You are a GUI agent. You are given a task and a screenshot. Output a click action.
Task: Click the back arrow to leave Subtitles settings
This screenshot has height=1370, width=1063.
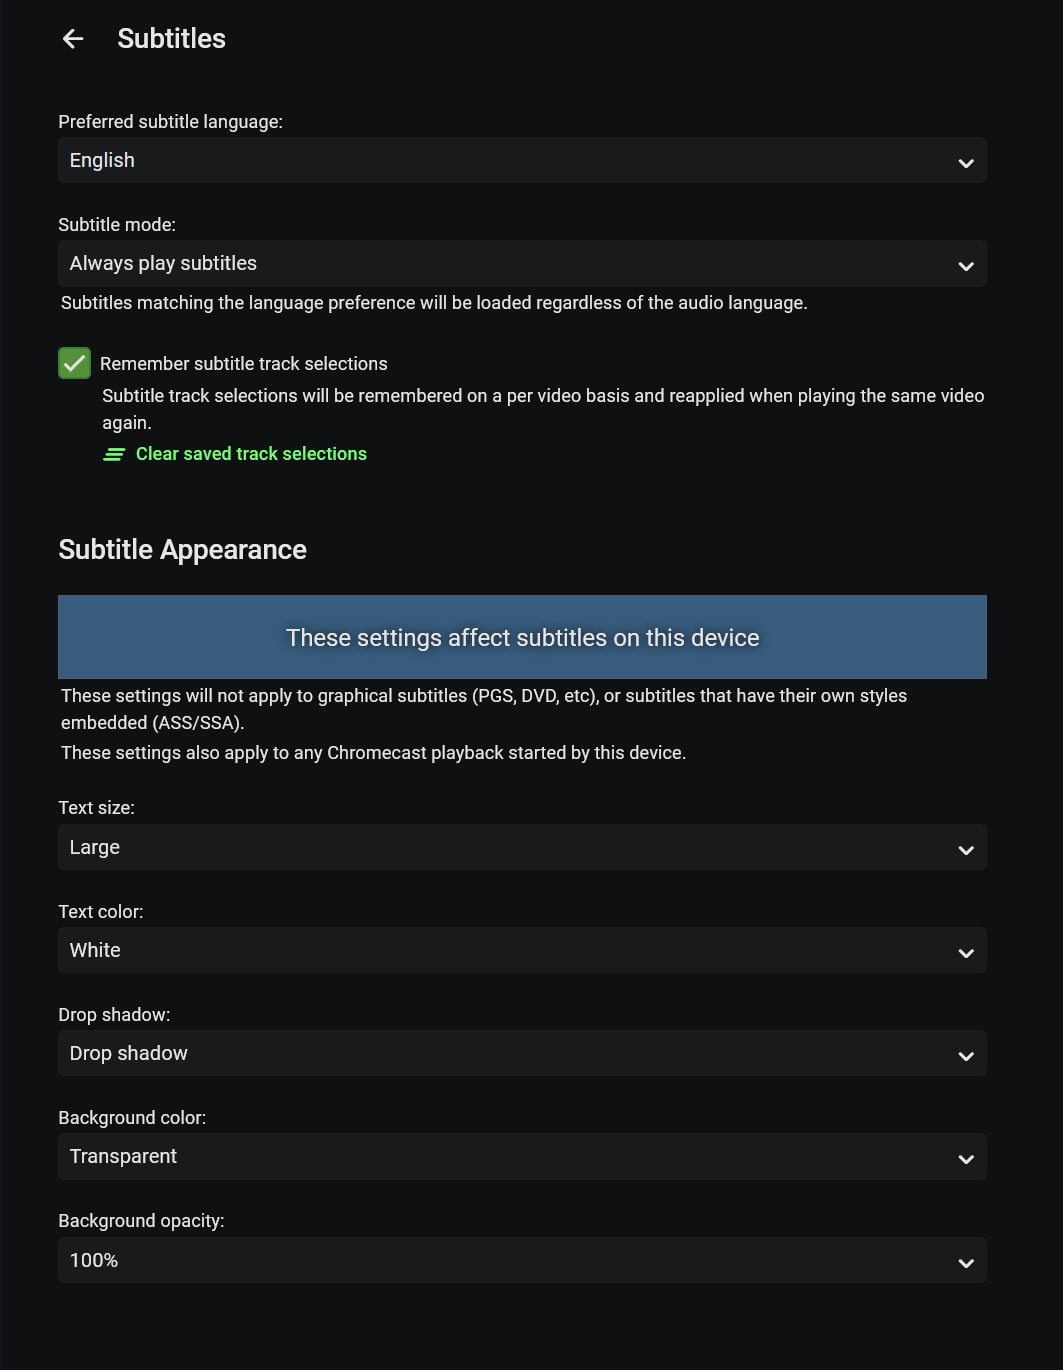point(72,38)
